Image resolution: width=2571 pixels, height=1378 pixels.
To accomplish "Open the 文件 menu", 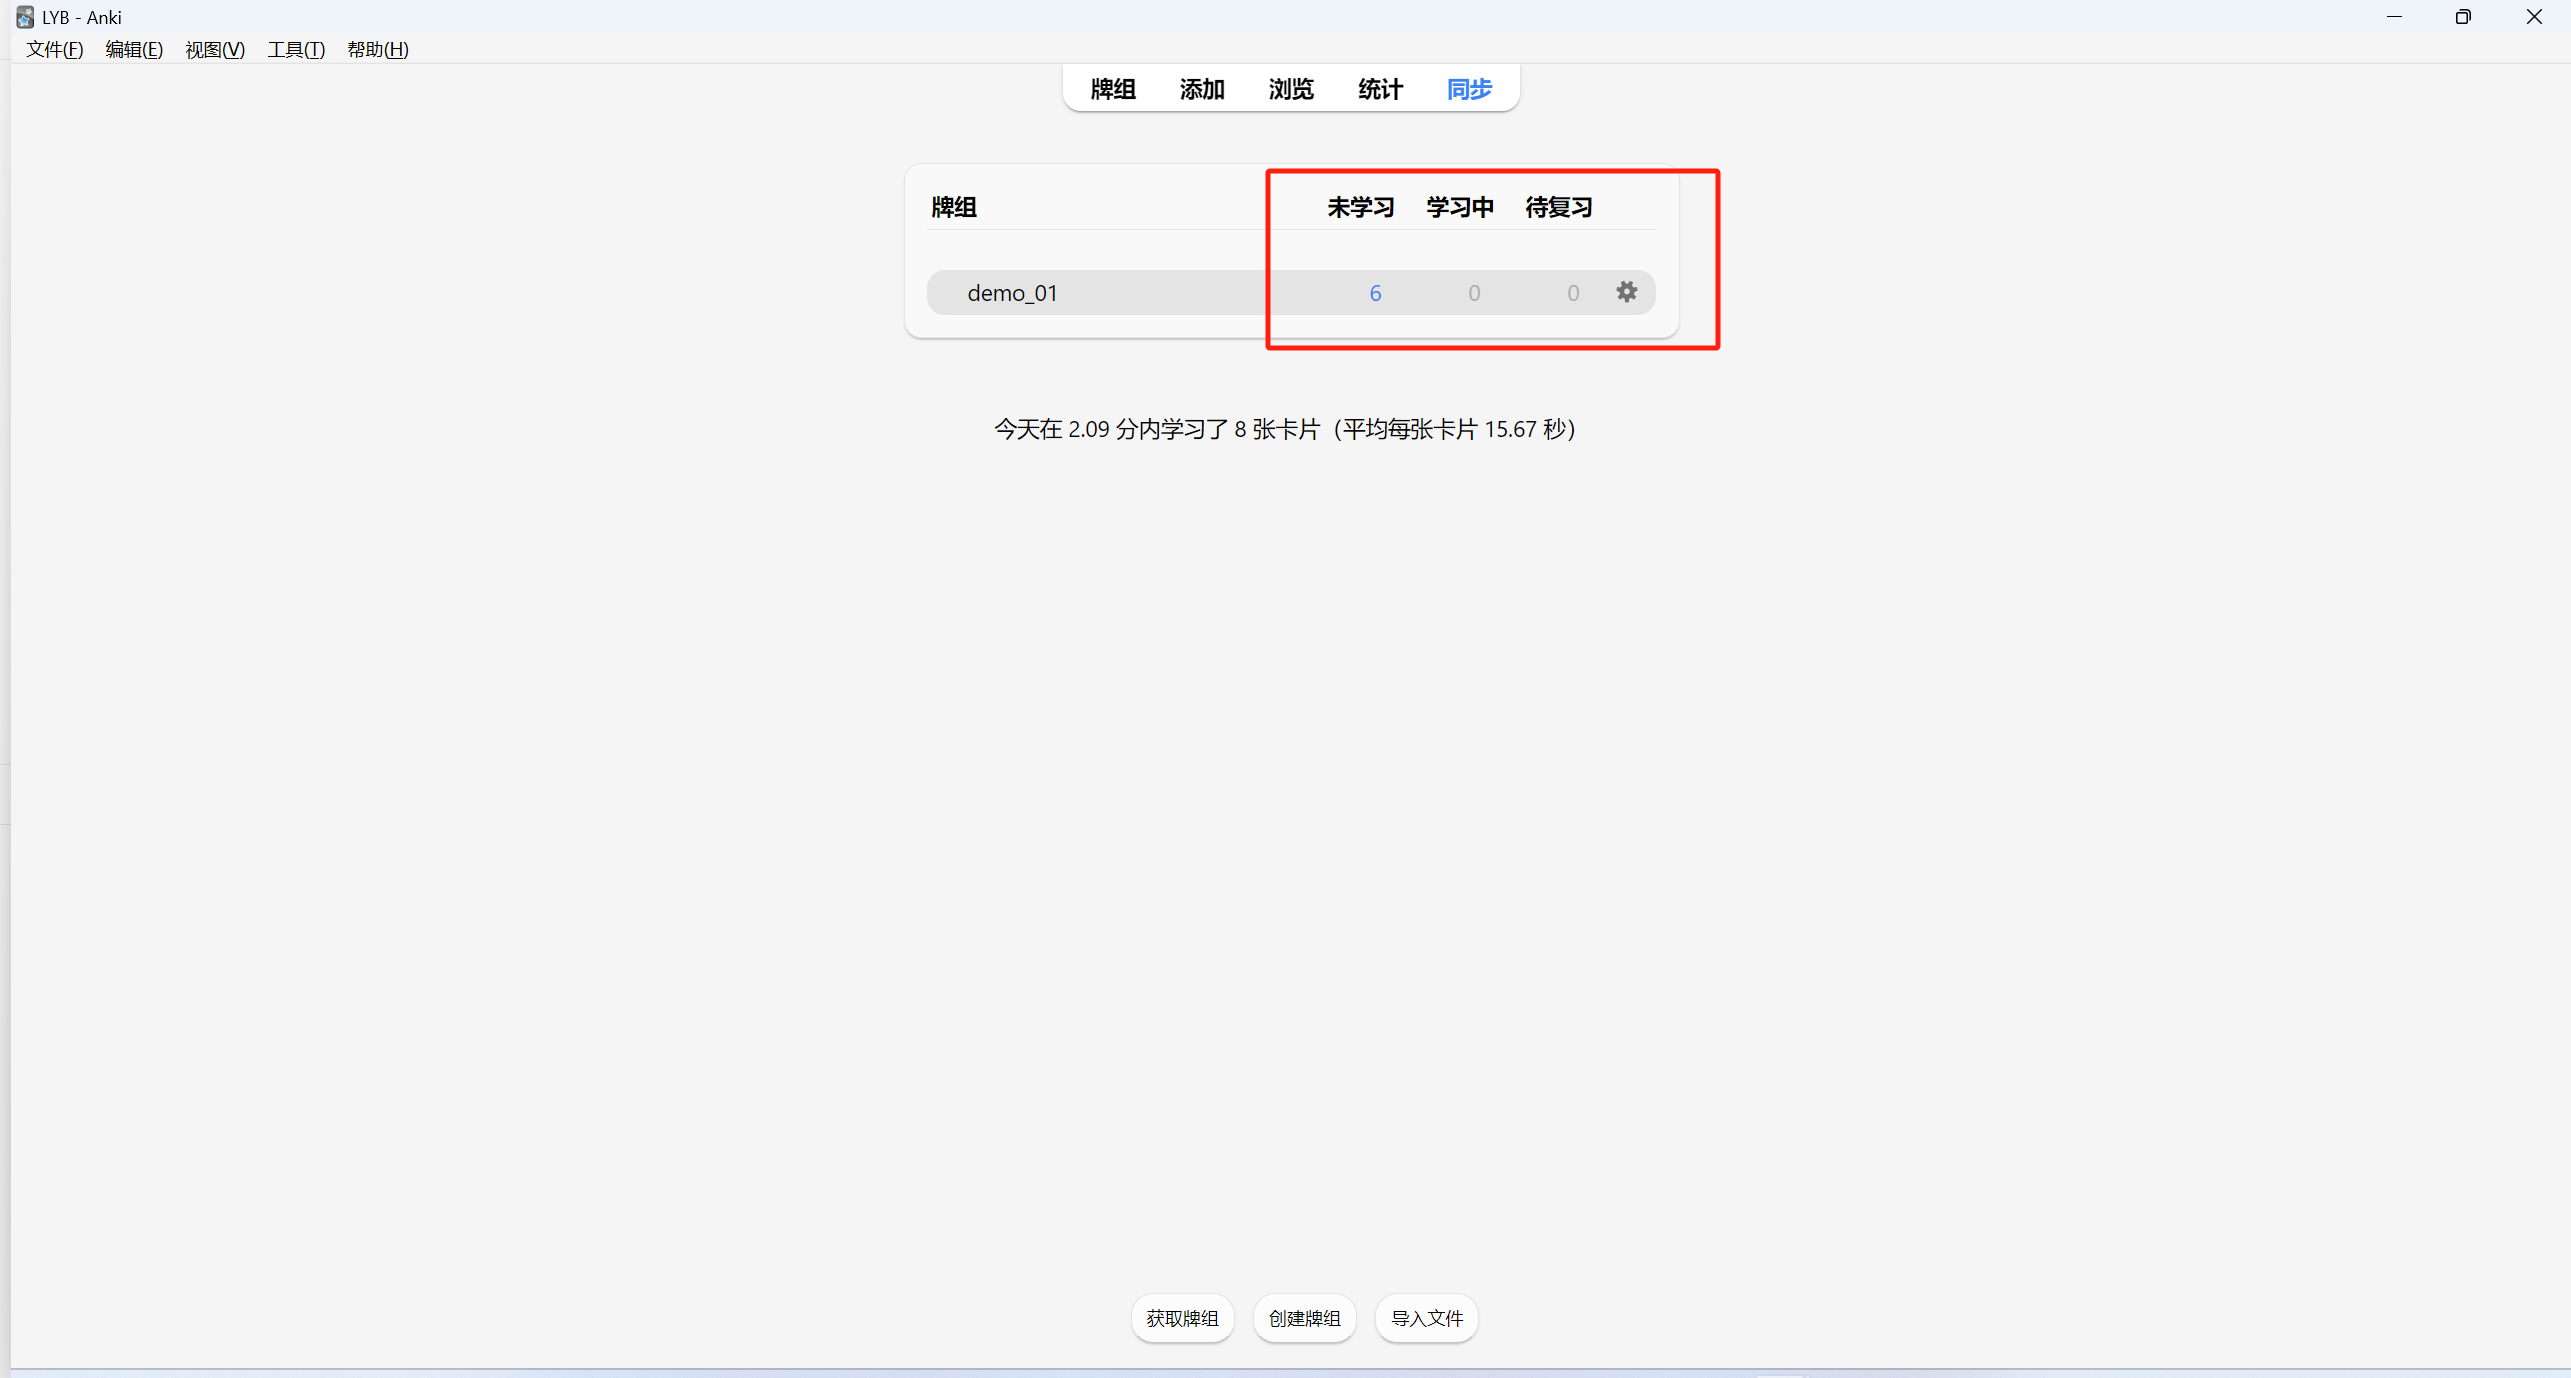I will tap(54, 49).
